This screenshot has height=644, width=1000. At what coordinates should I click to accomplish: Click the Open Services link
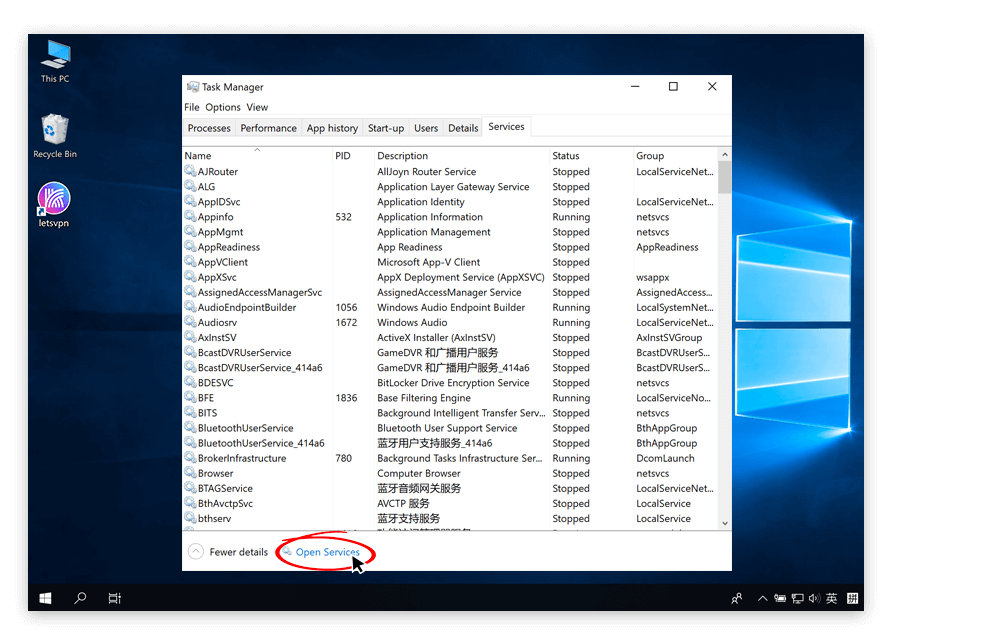(327, 552)
